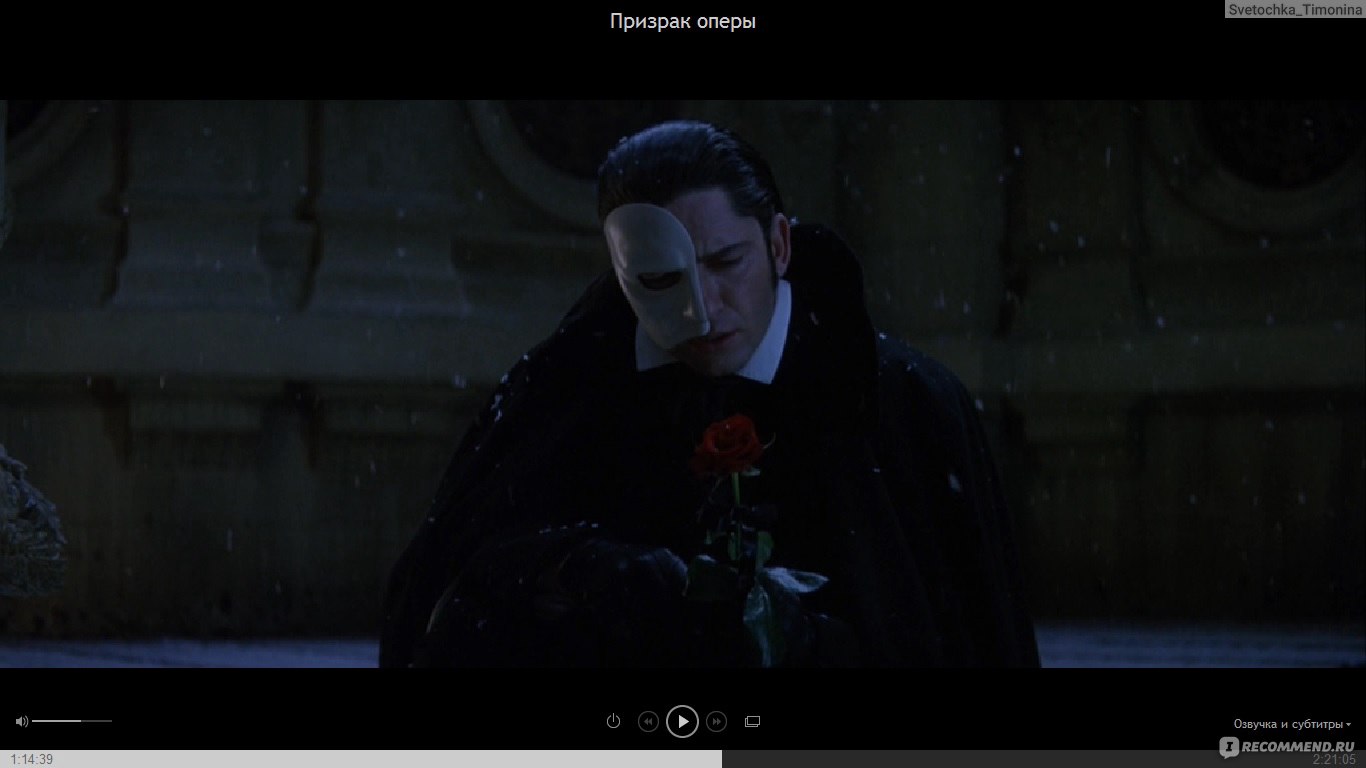Click the power icon in player controls
The image size is (1366, 768).
[613, 721]
